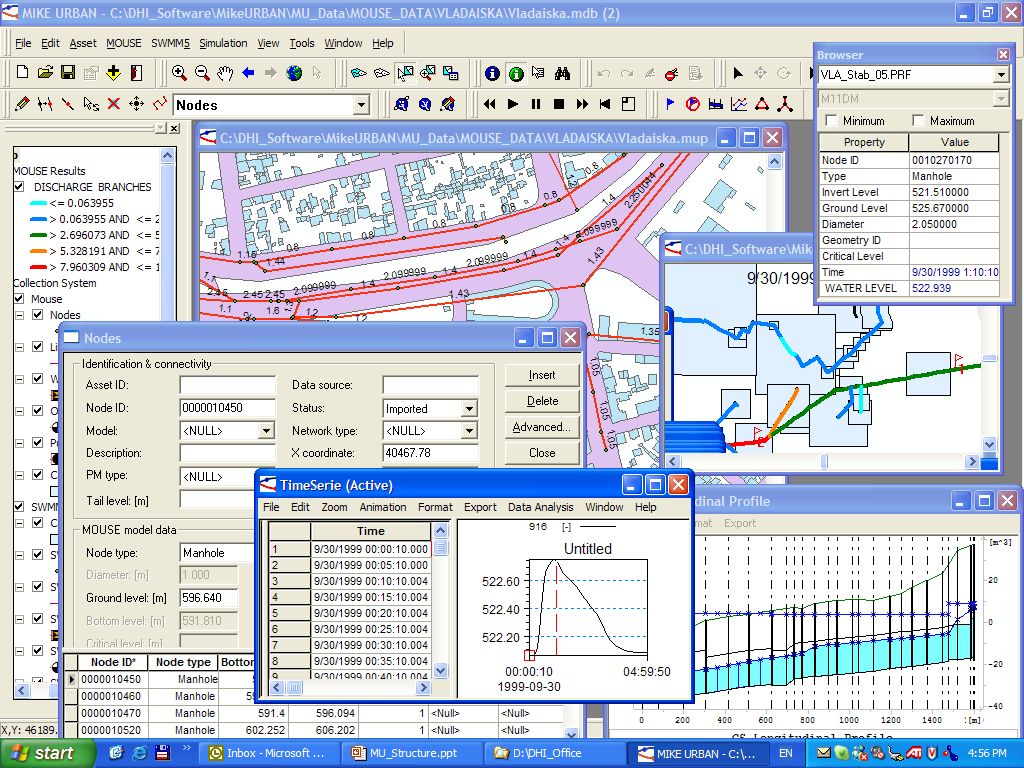Click the Advanced... button in Nodes dialog
1024x768 pixels.
coord(542,427)
